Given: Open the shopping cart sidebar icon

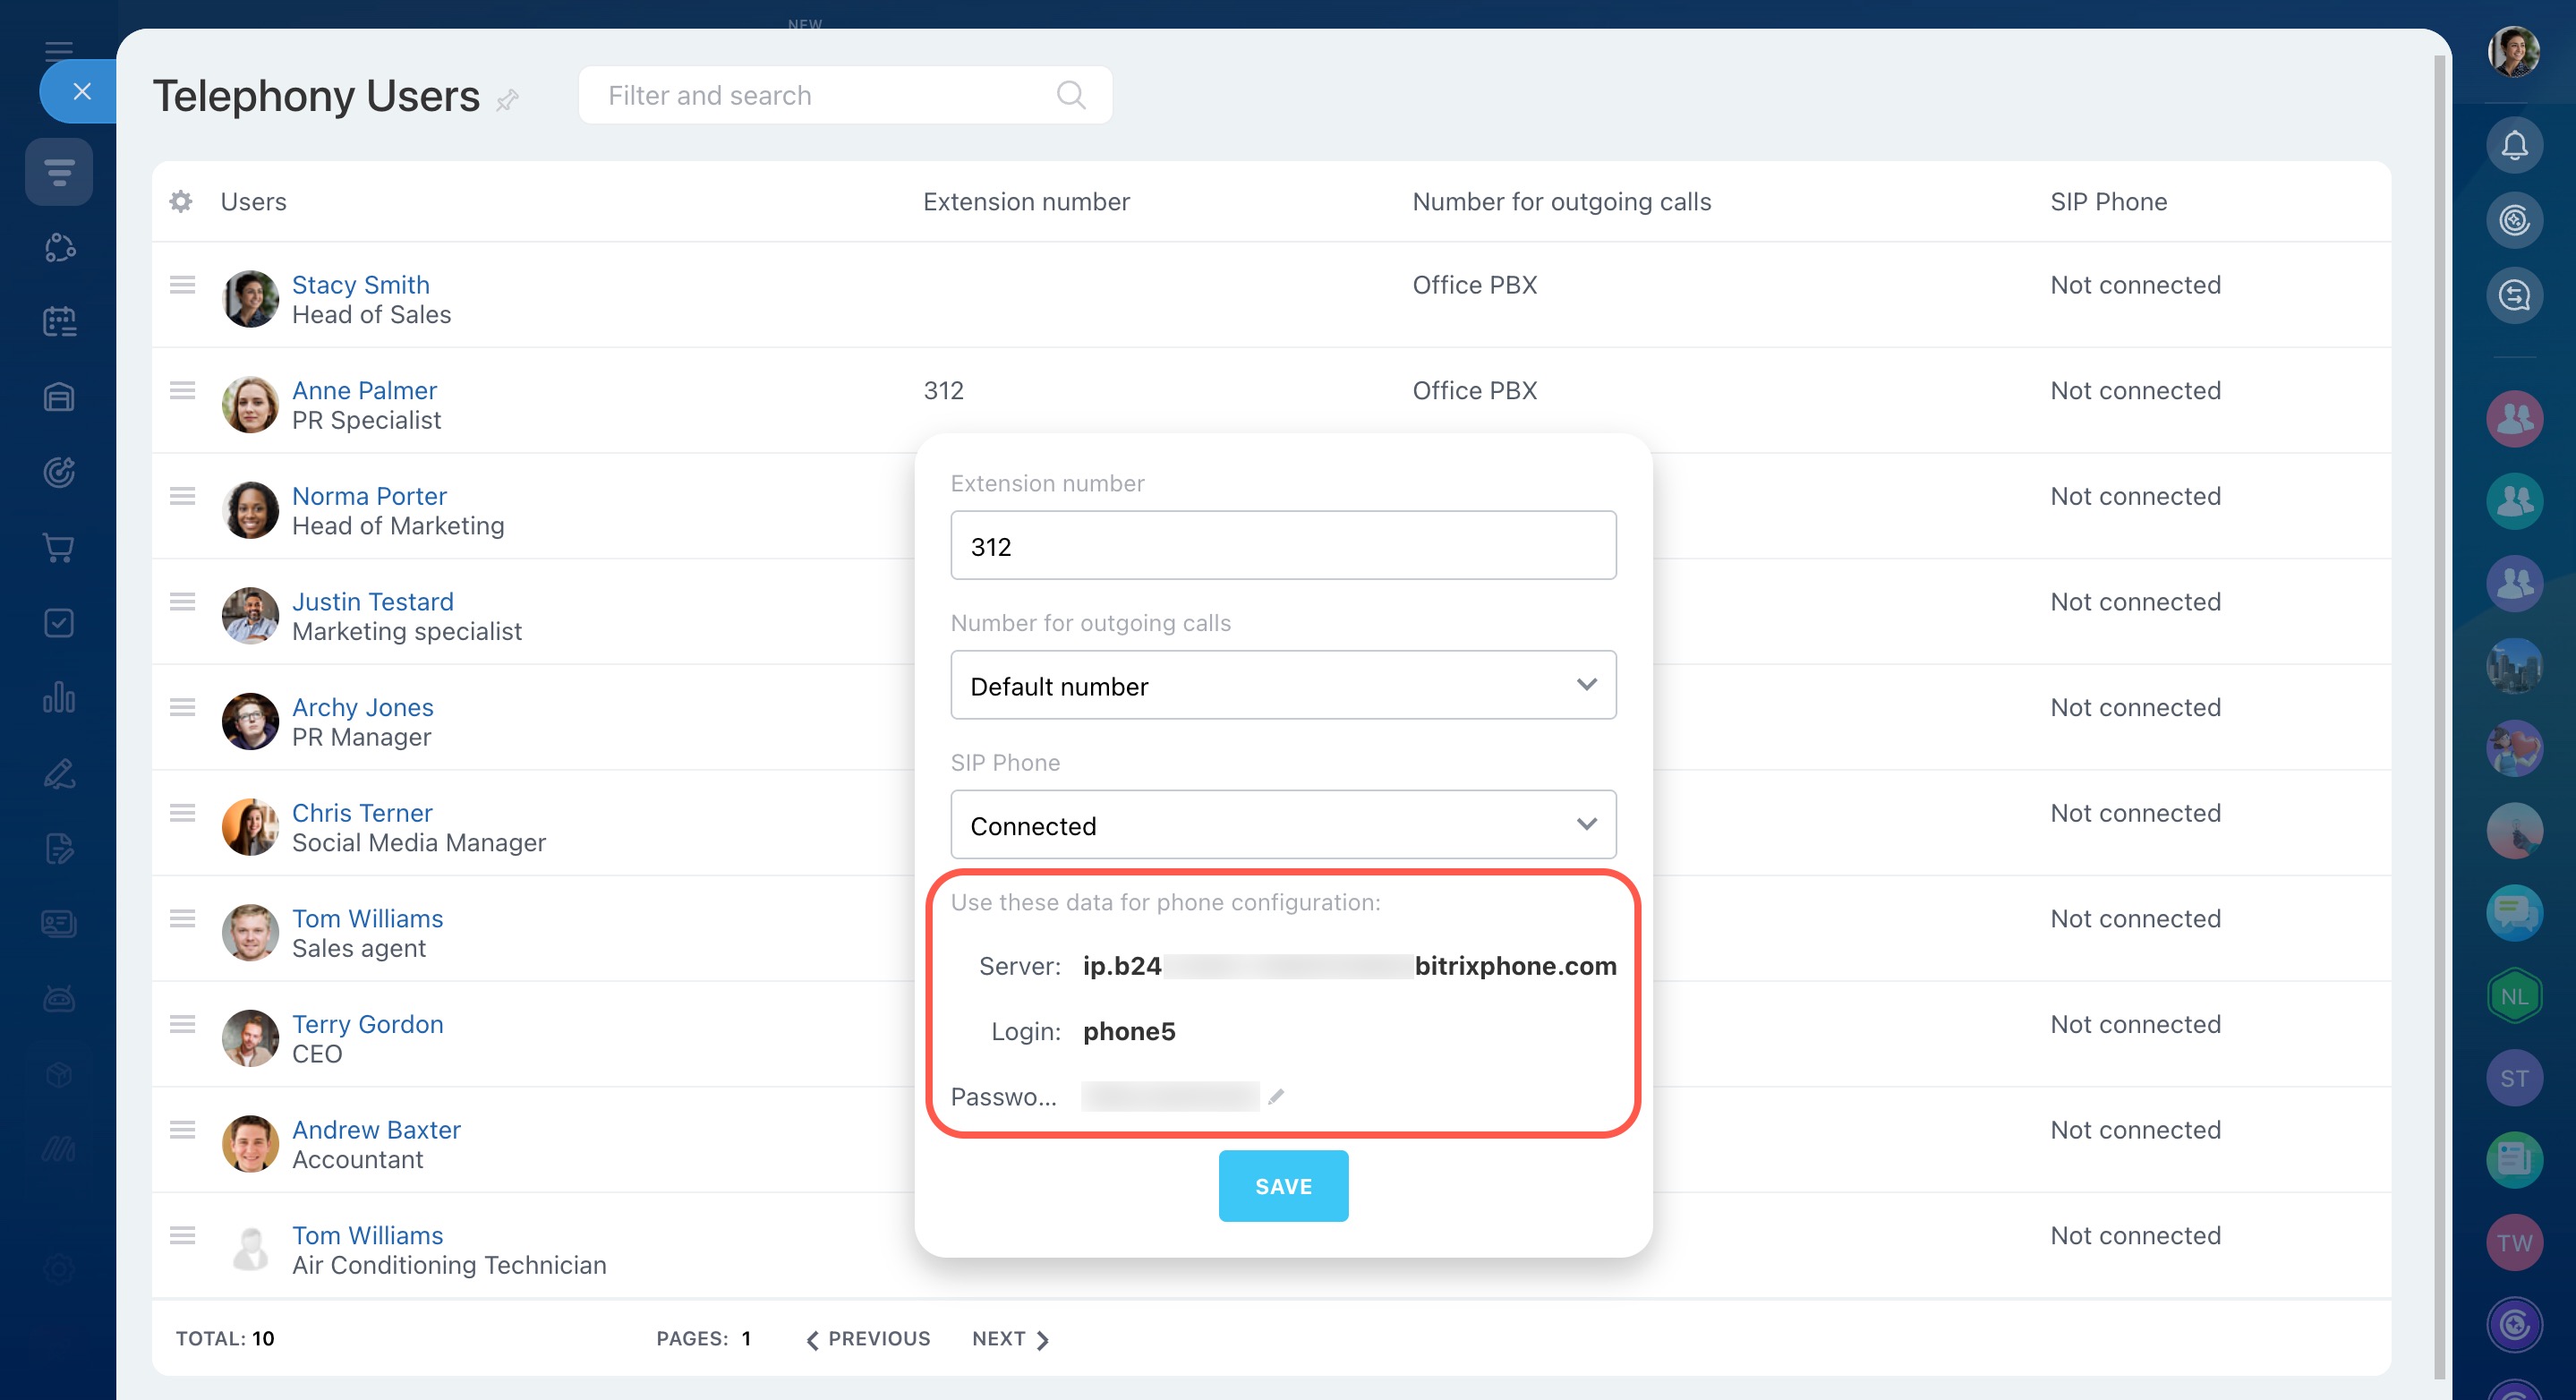Looking at the screenshot, I should [59, 548].
